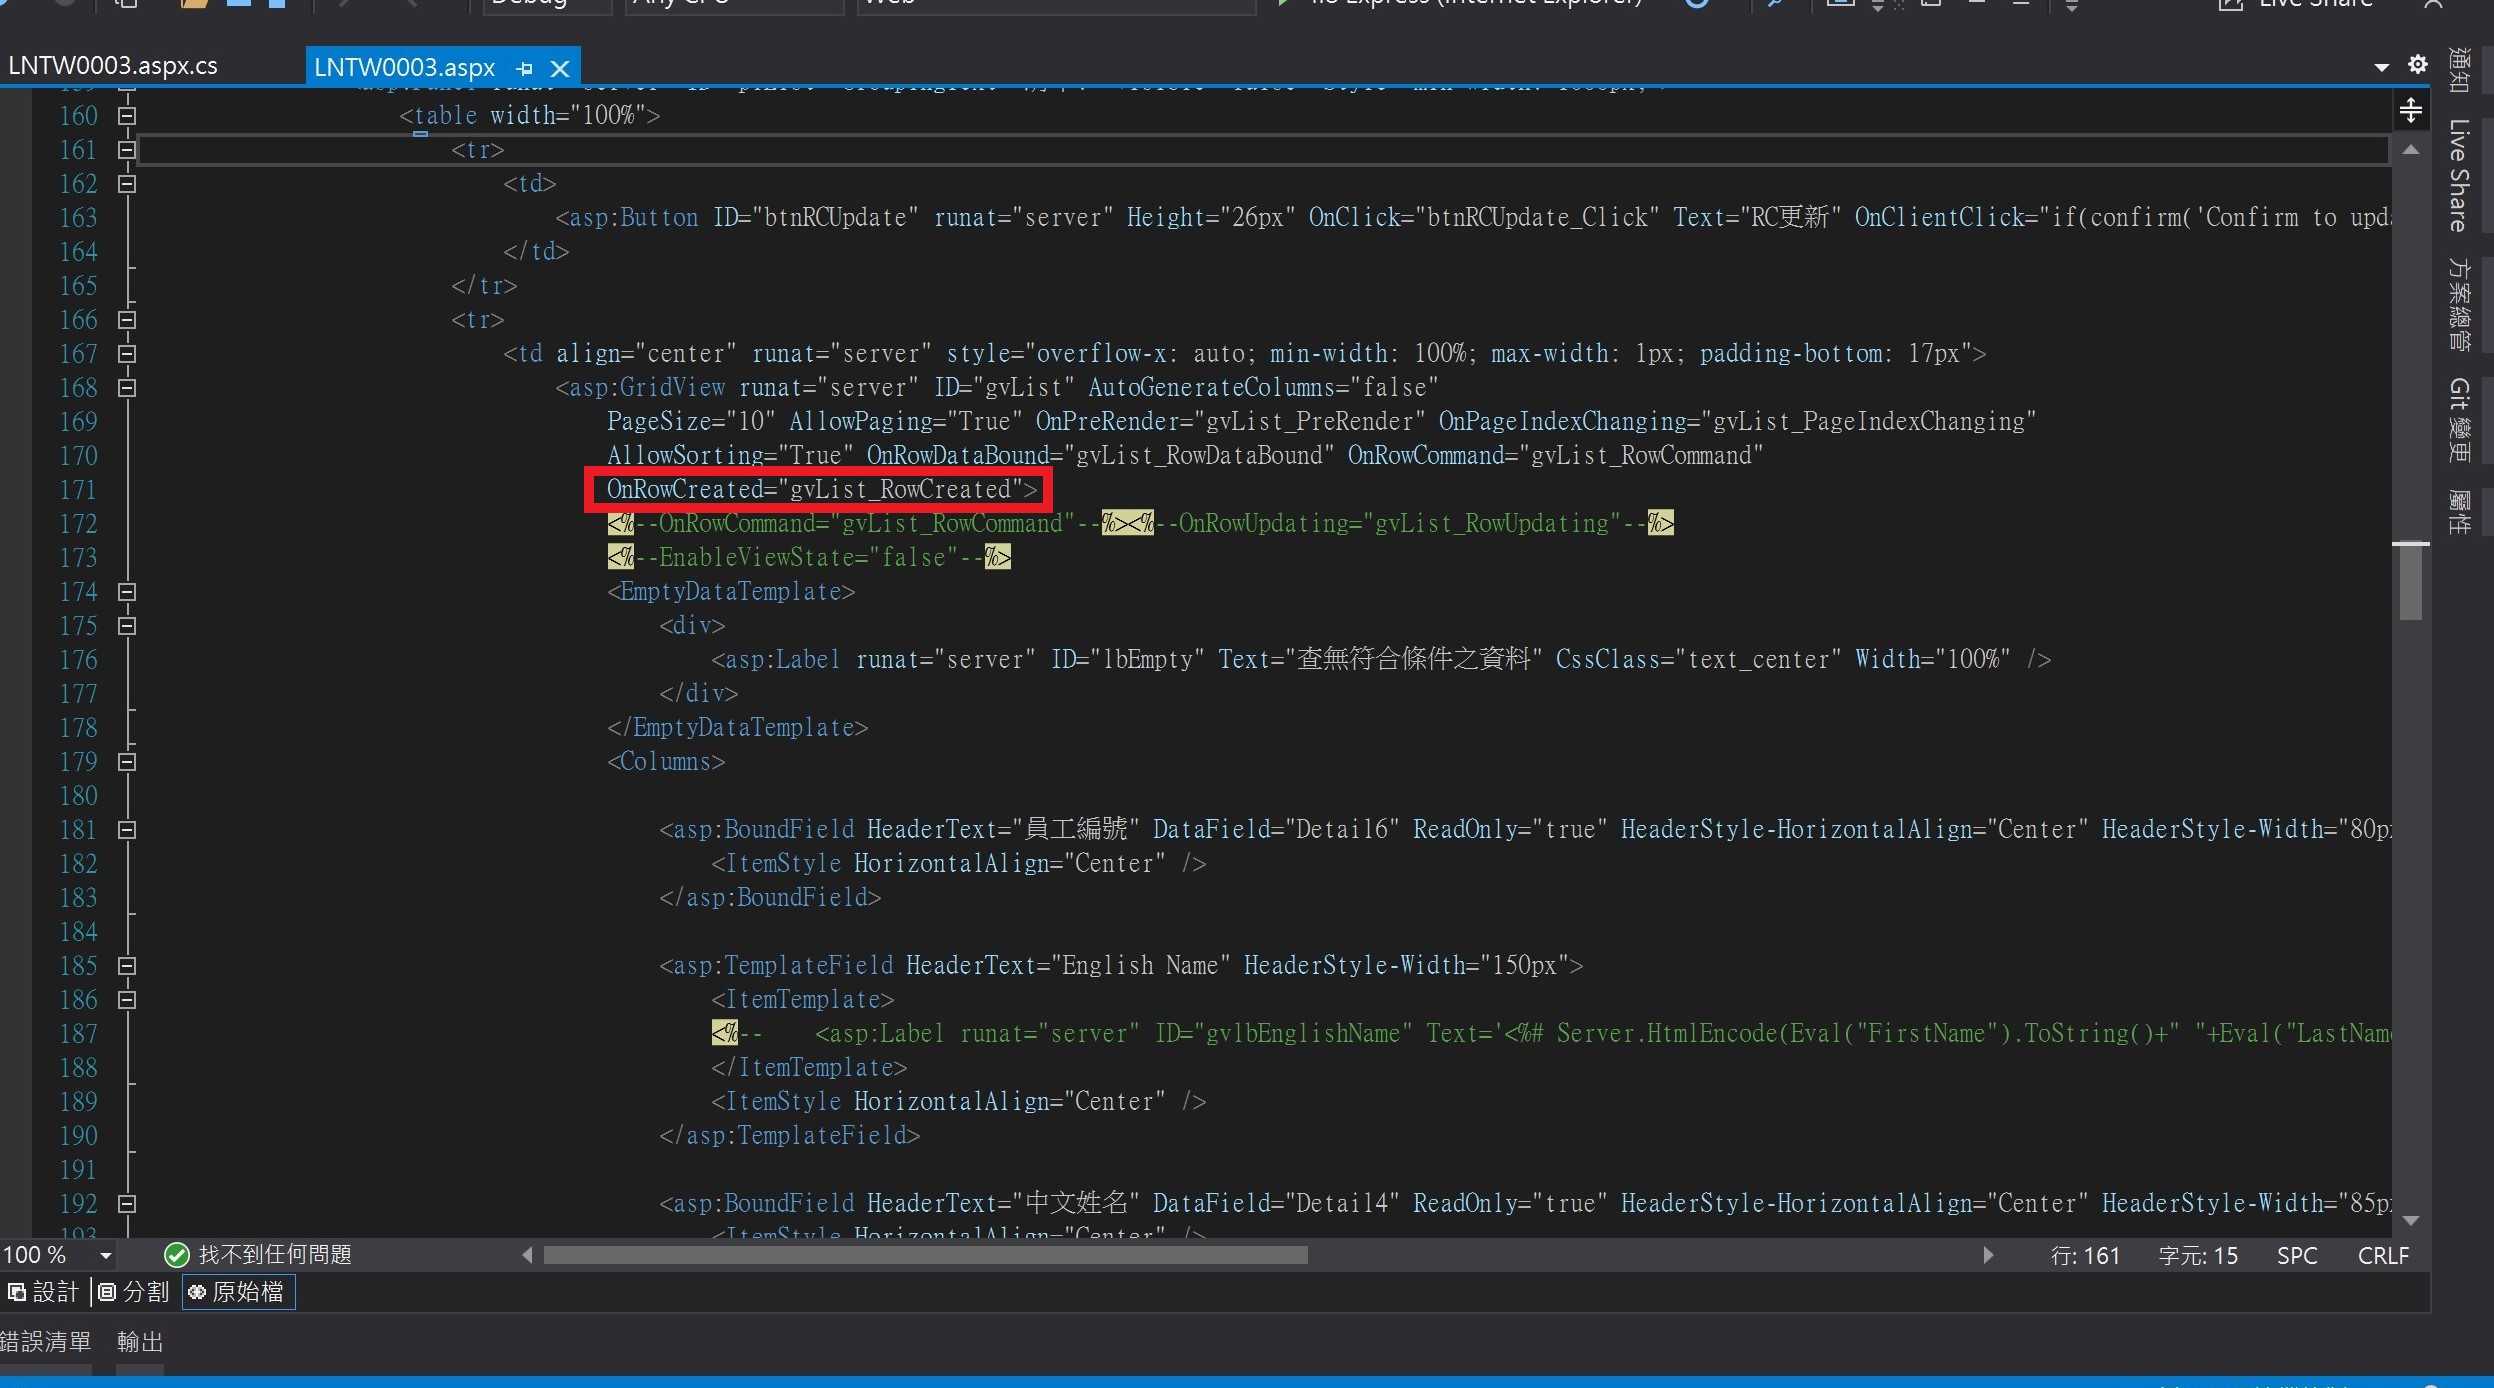The image size is (2494, 1388).
Task: Pin the LNTW0003.aspx tab
Action: [x=525, y=68]
